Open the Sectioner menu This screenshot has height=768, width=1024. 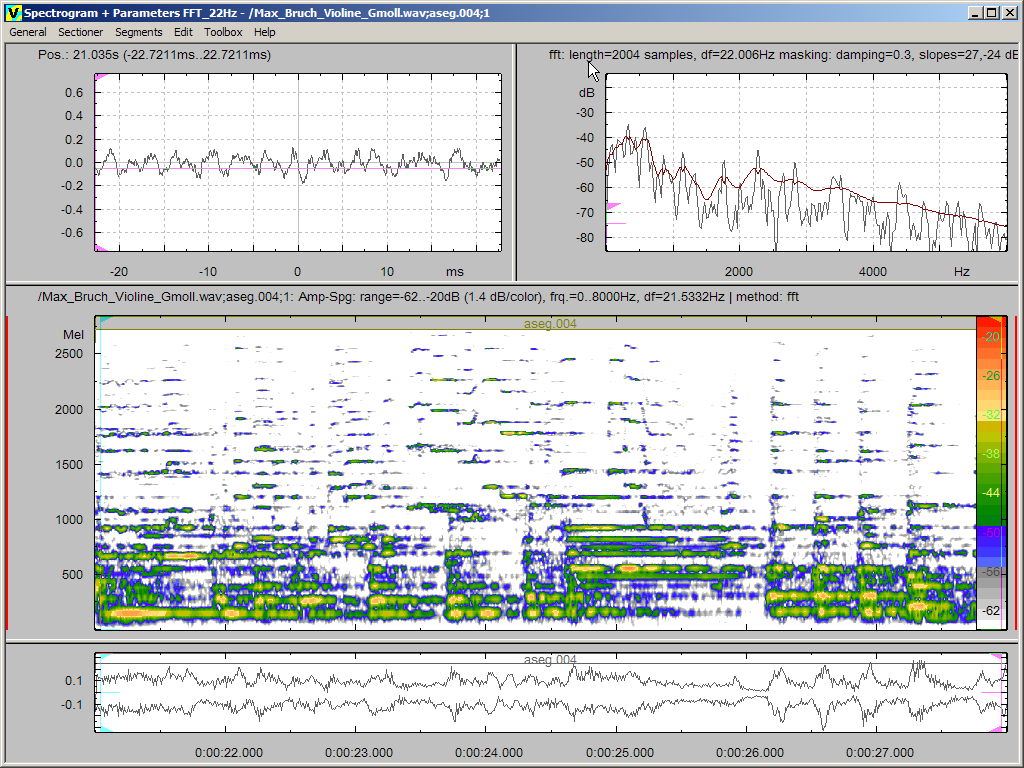tap(80, 32)
